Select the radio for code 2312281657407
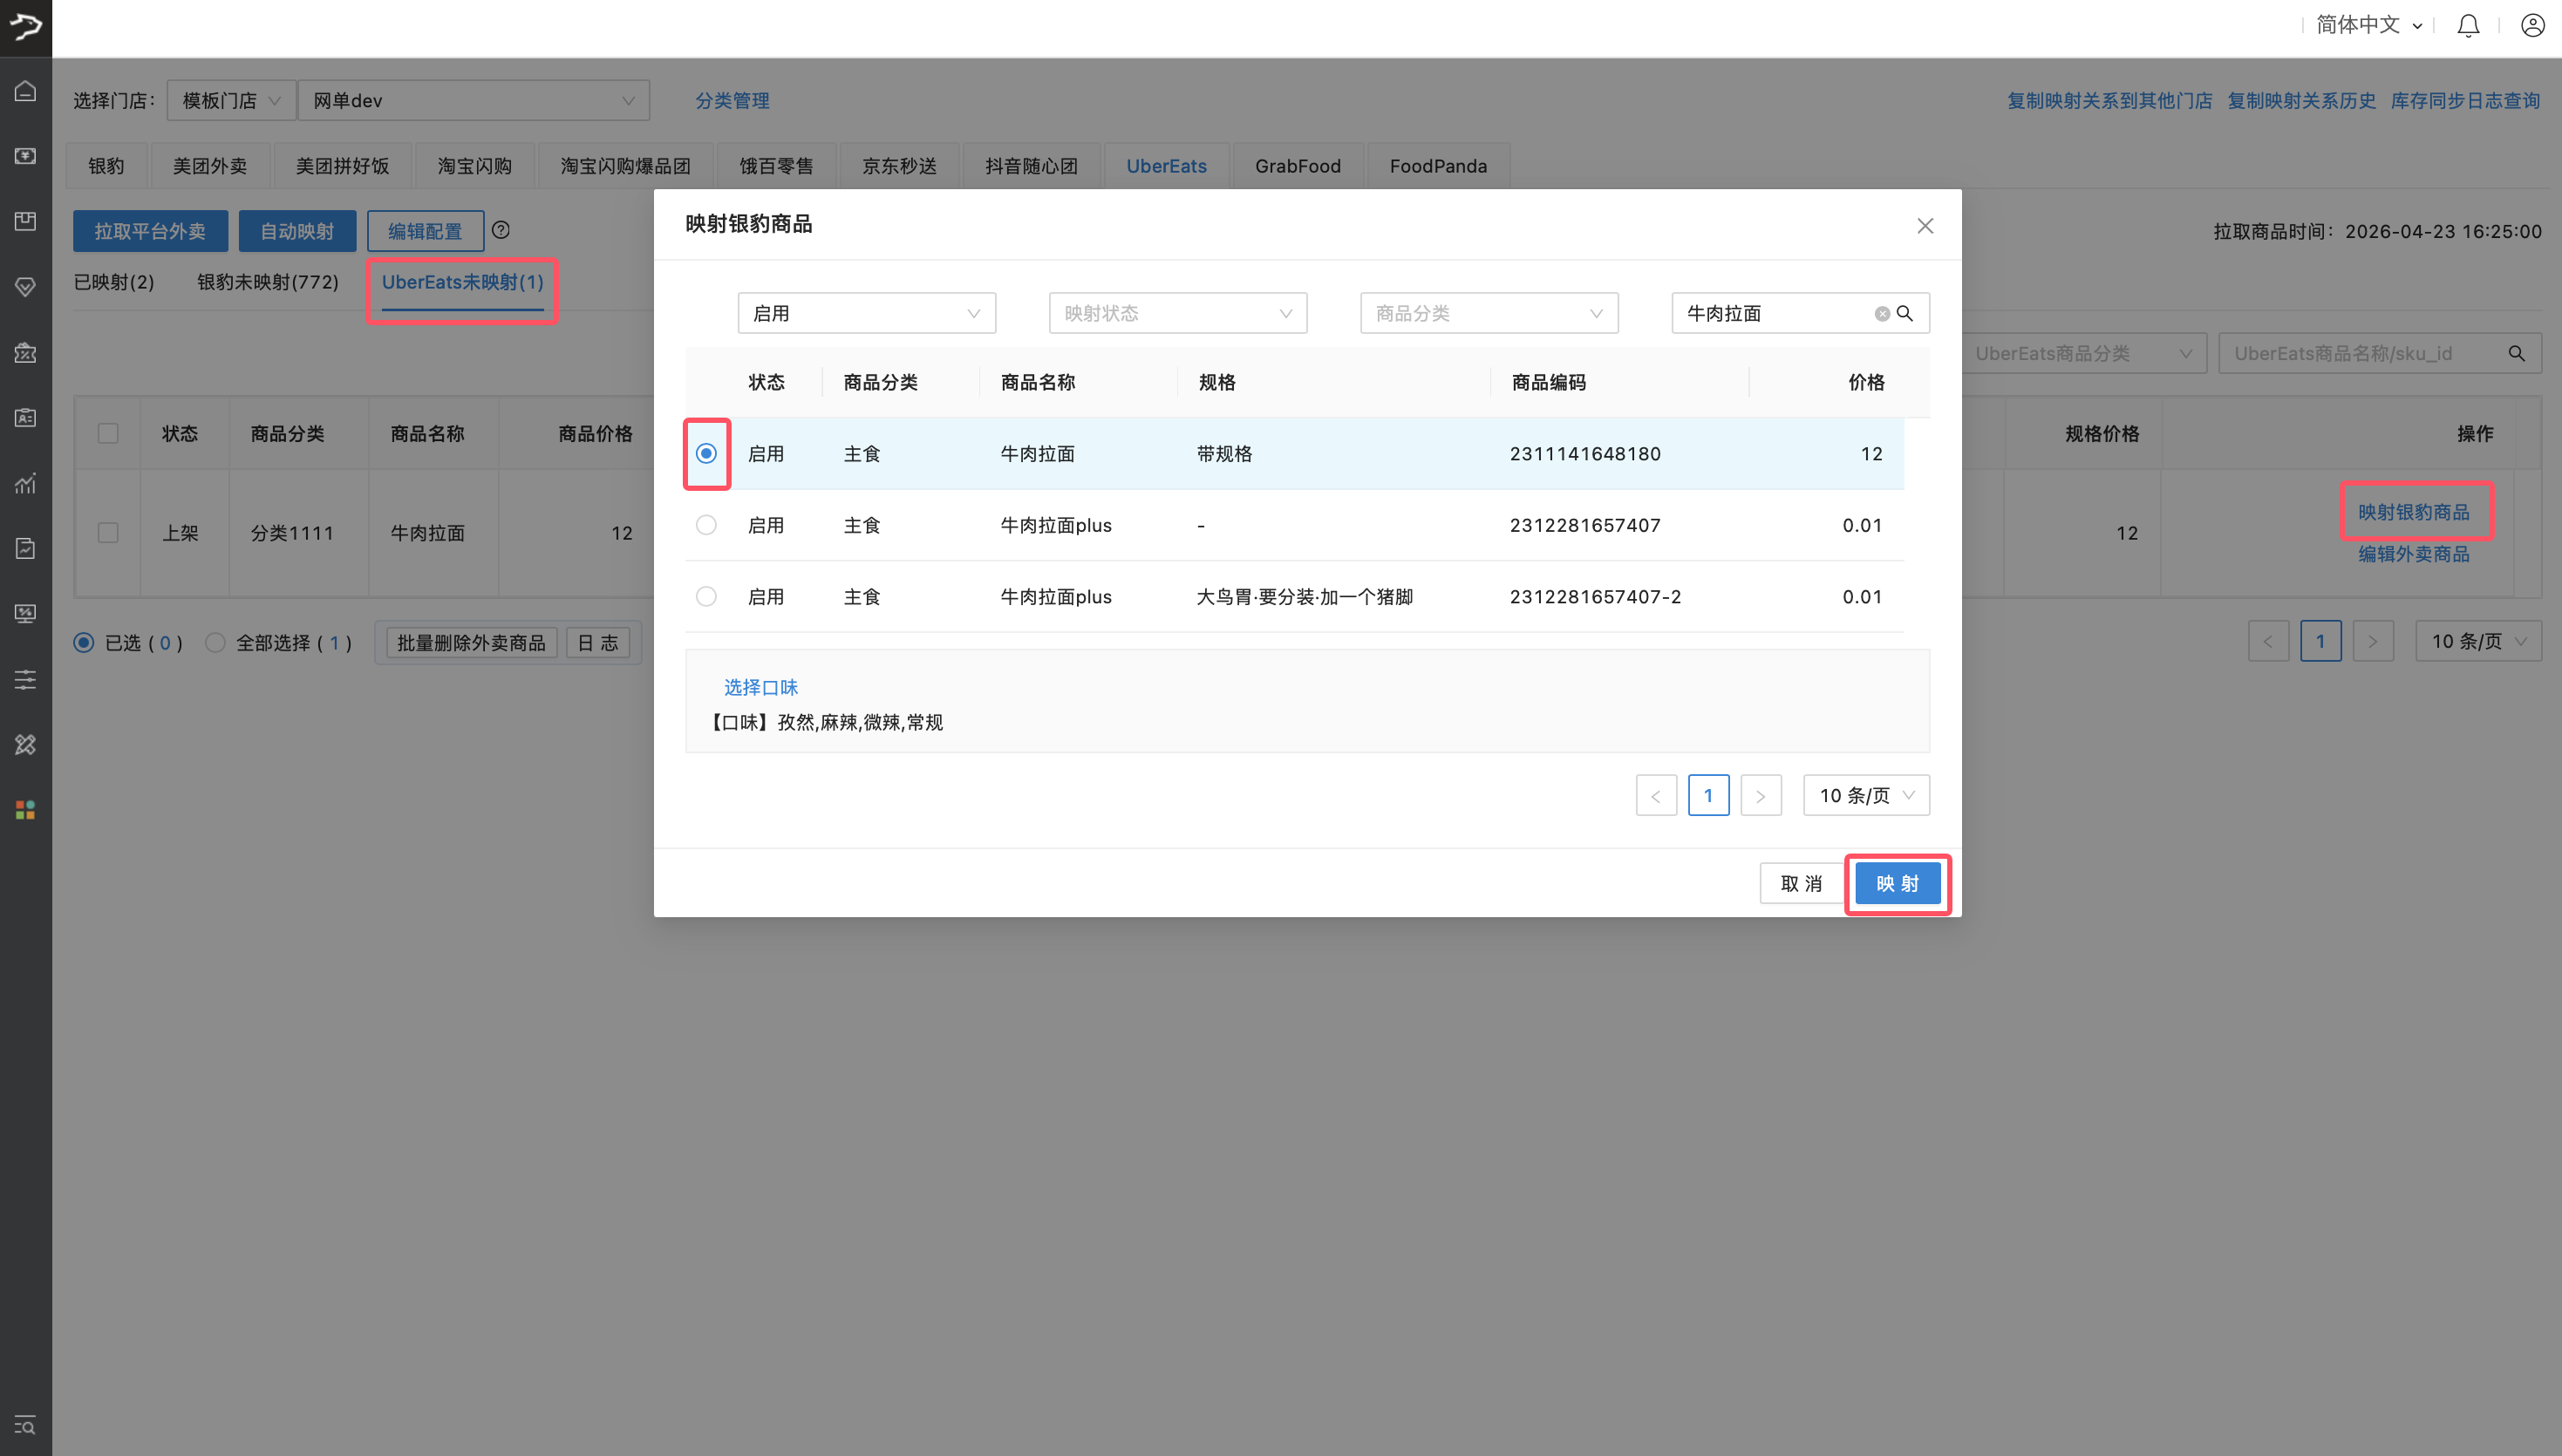This screenshot has height=1456, width=2562. [x=706, y=525]
